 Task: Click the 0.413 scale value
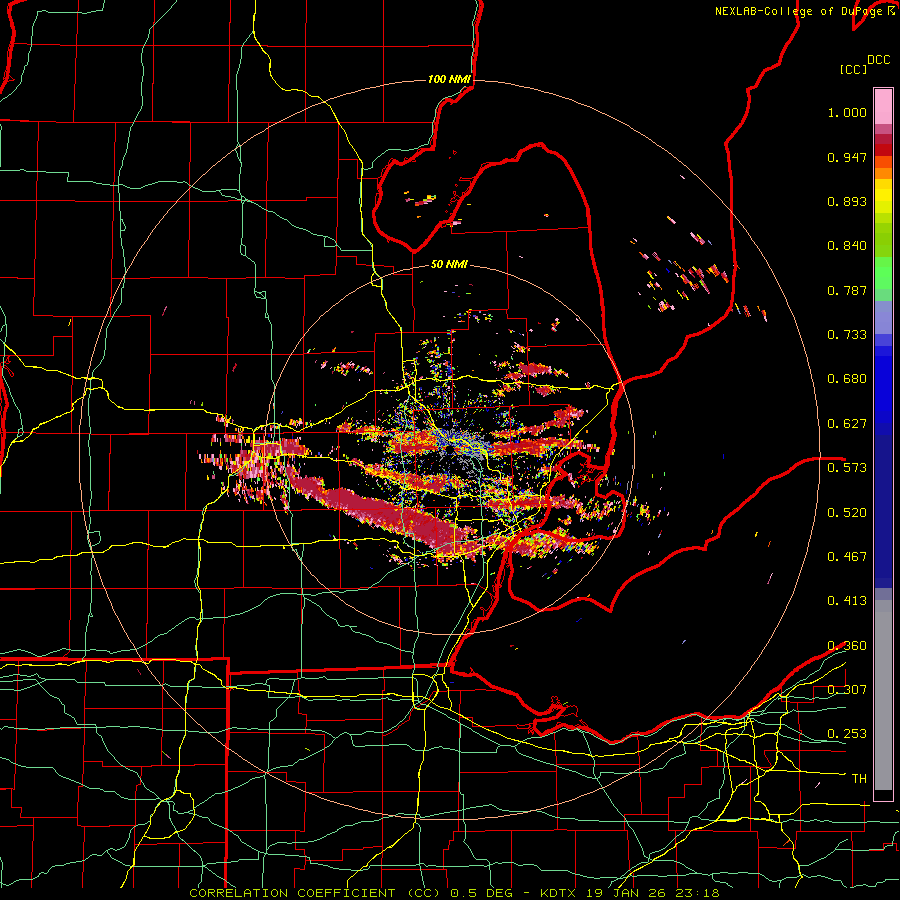[847, 601]
